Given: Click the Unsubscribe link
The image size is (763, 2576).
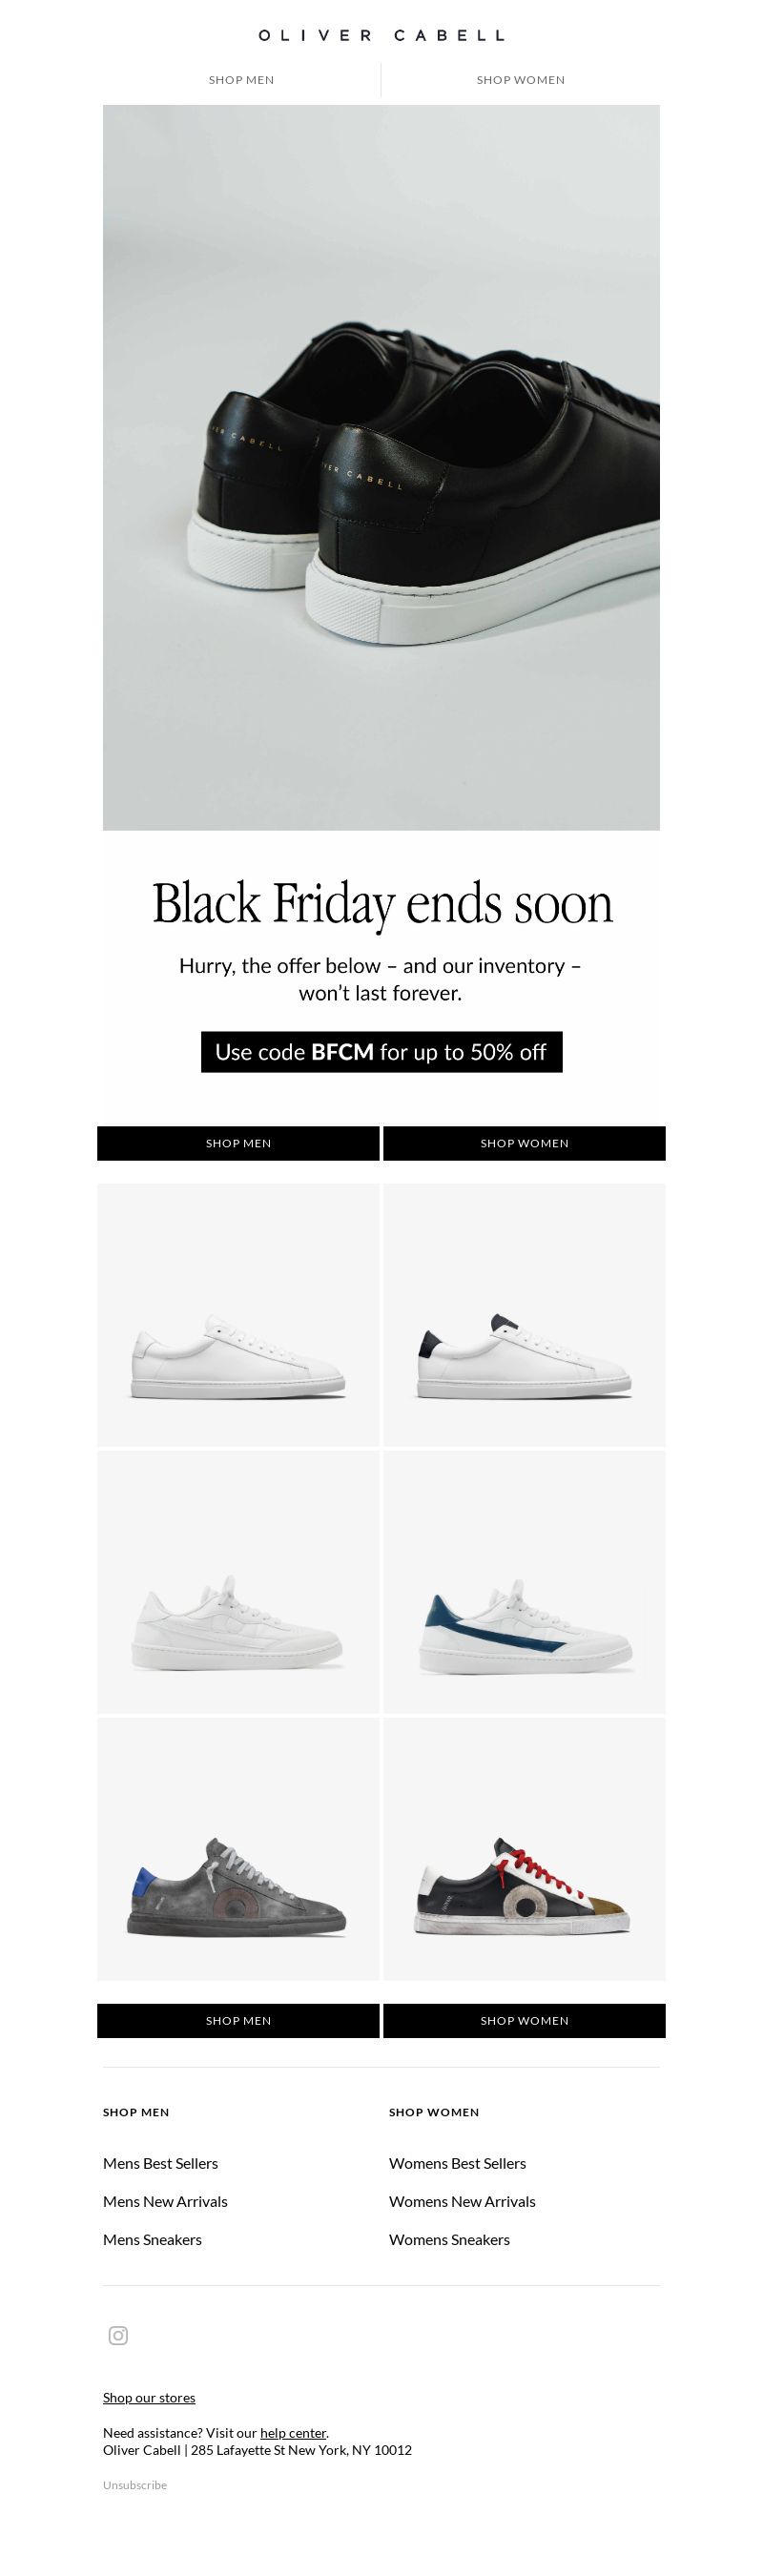Looking at the screenshot, I should coord(135,2485).
